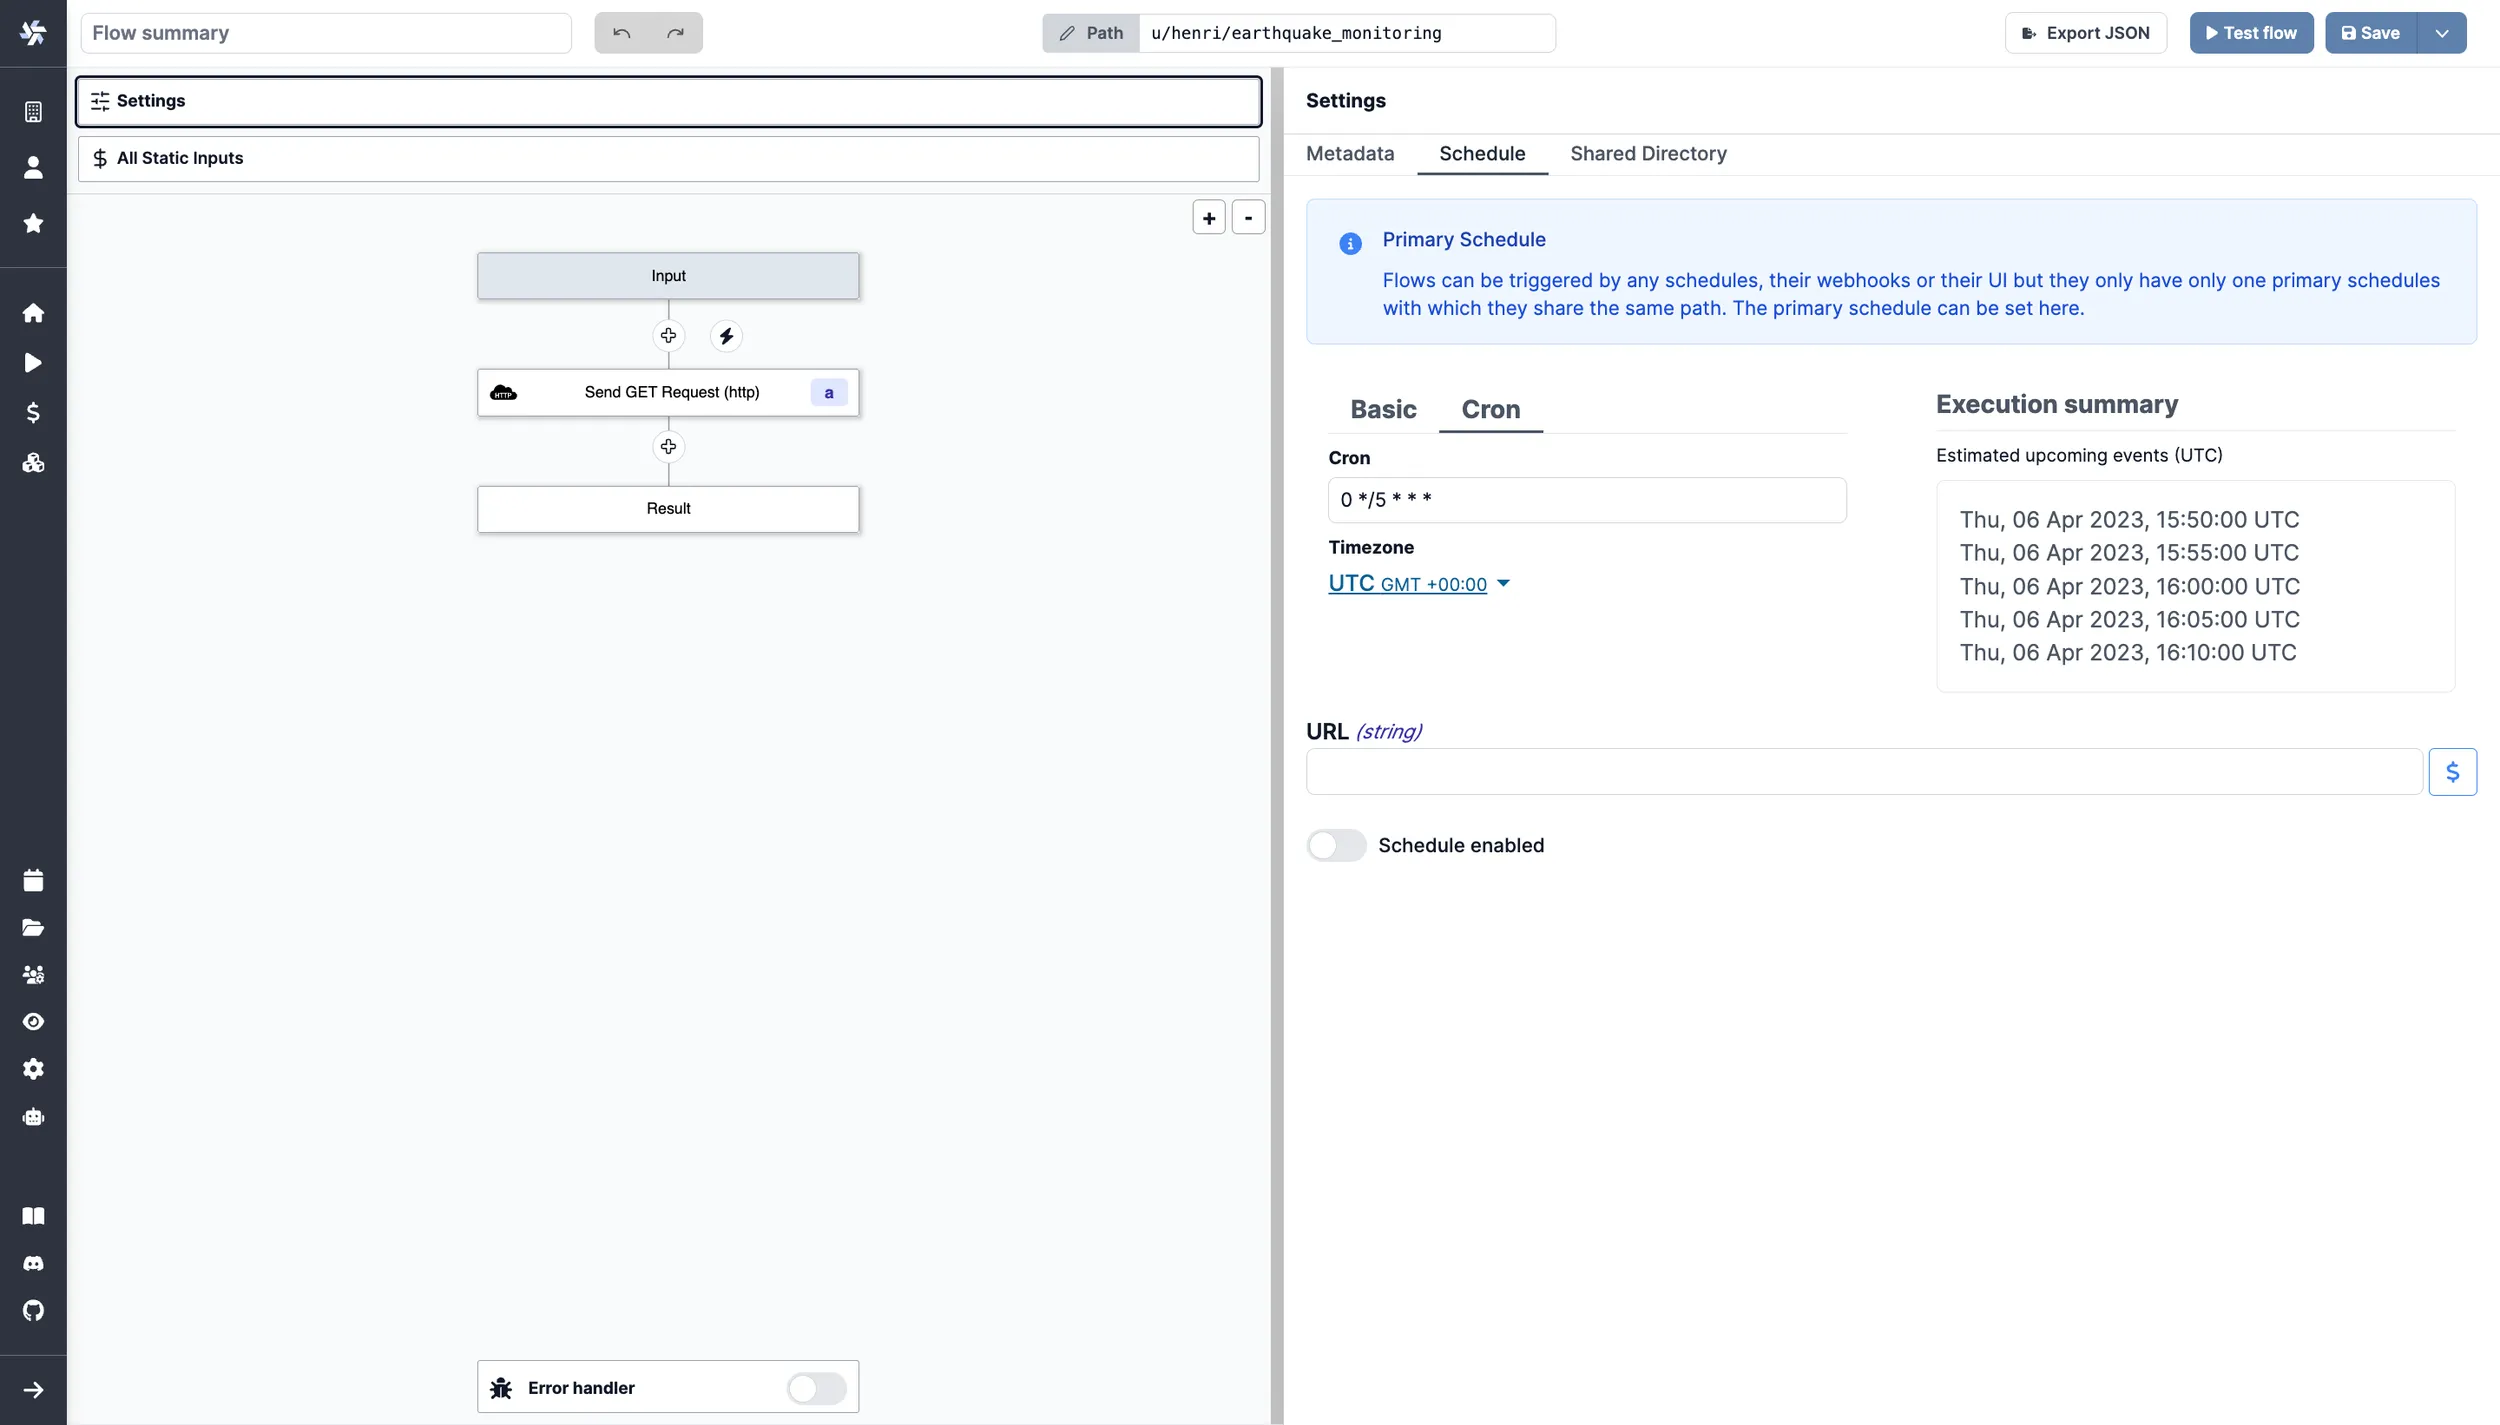2500x1425 pixels.
Task: Click the Cron expression input field
Action: [1586, 500]
